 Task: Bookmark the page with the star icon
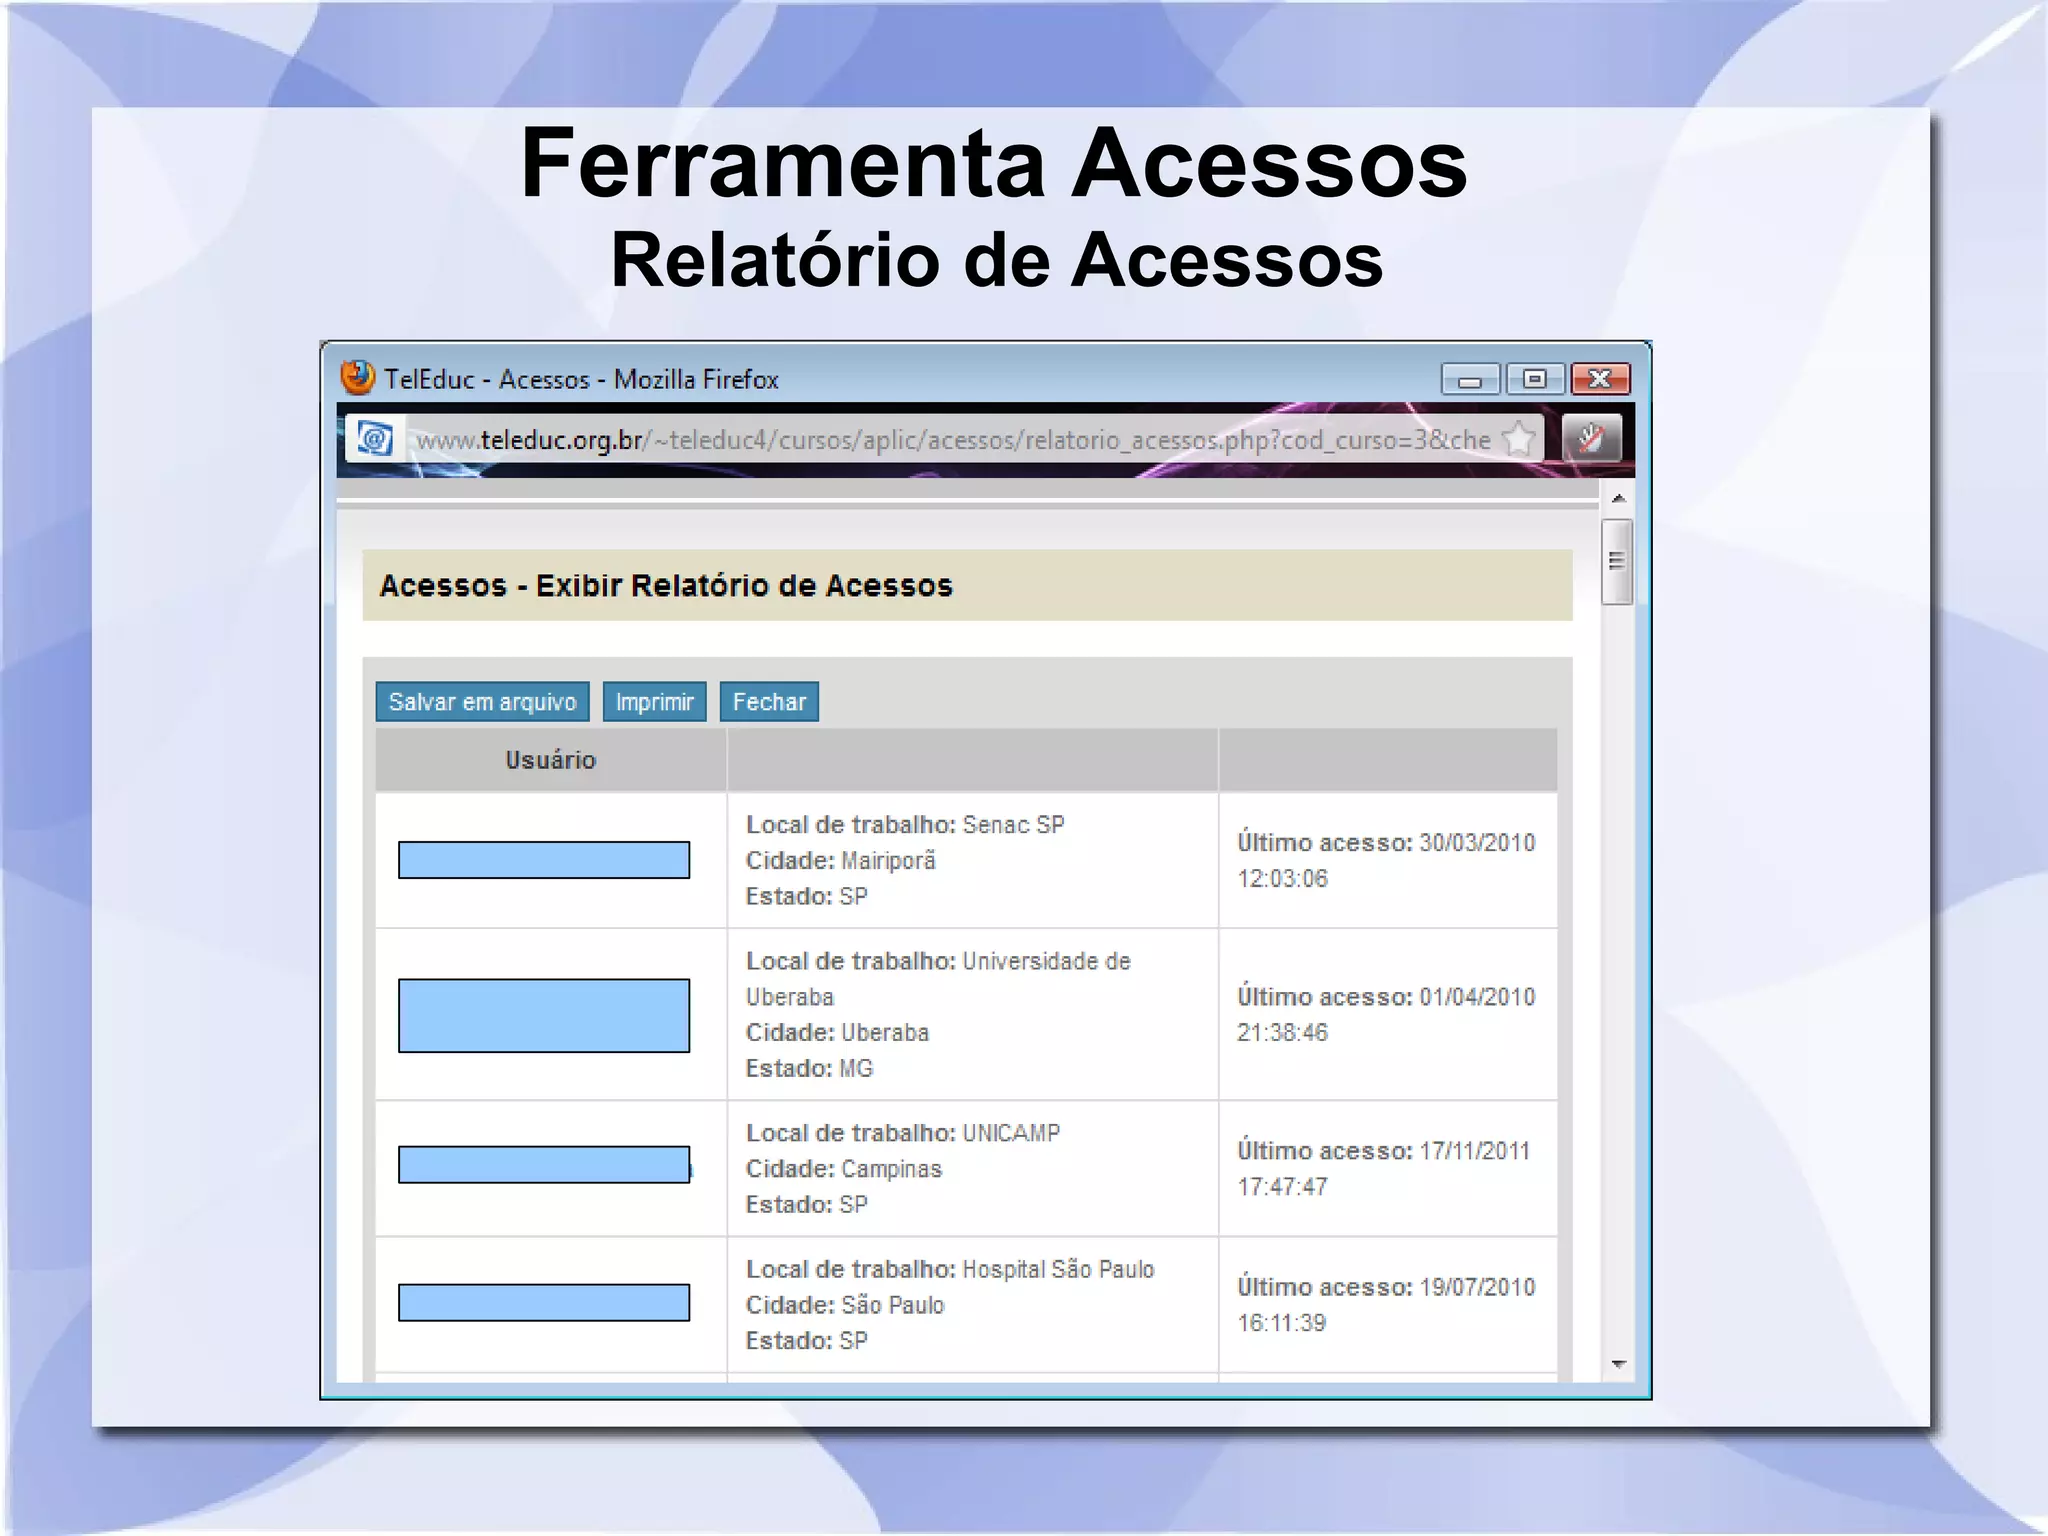coord(1519,439)
